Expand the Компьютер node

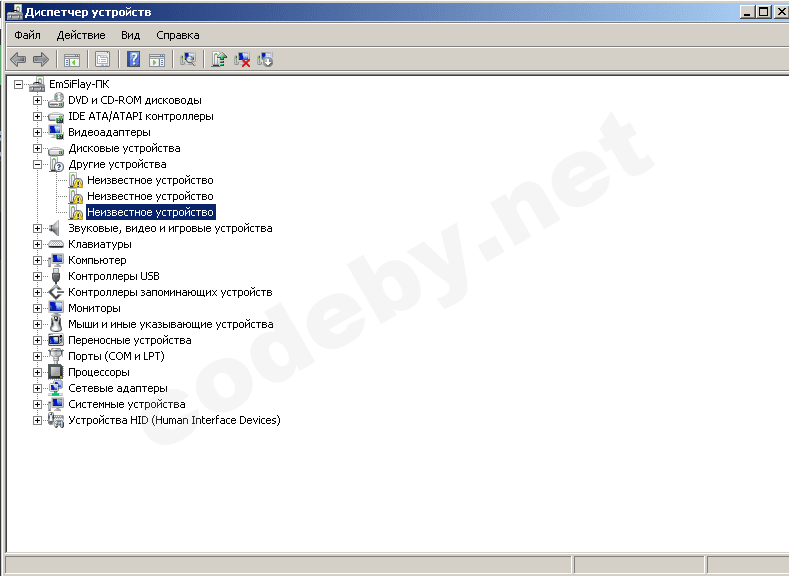[37, 261]
